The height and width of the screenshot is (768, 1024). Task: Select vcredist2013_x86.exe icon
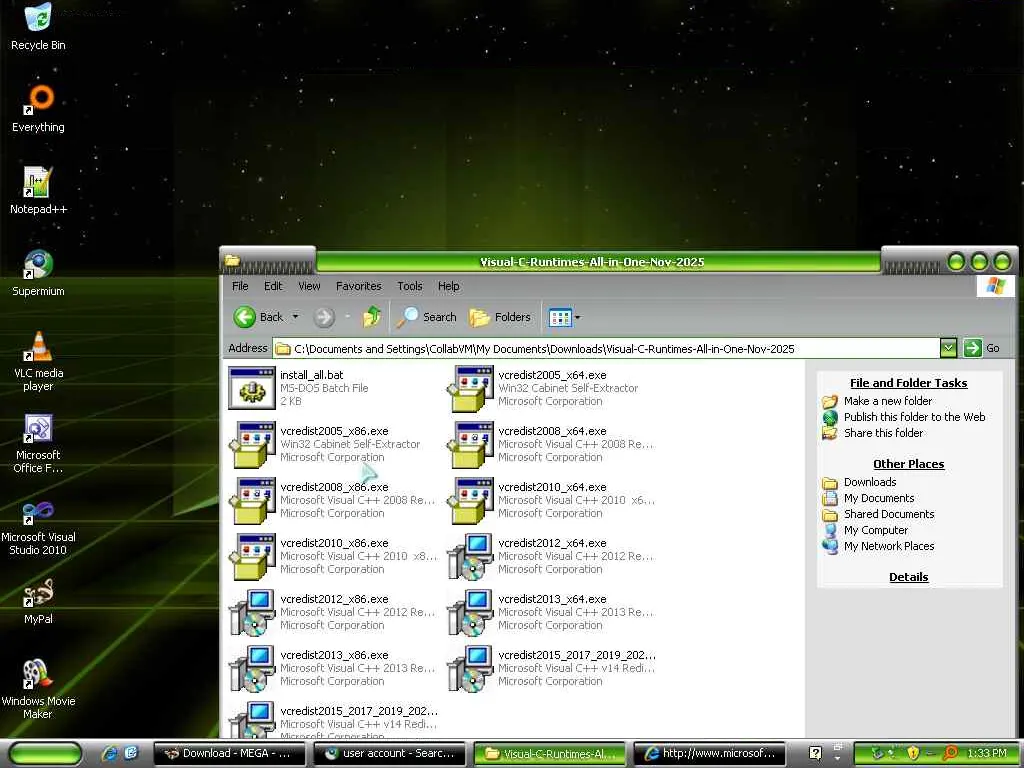251,669
